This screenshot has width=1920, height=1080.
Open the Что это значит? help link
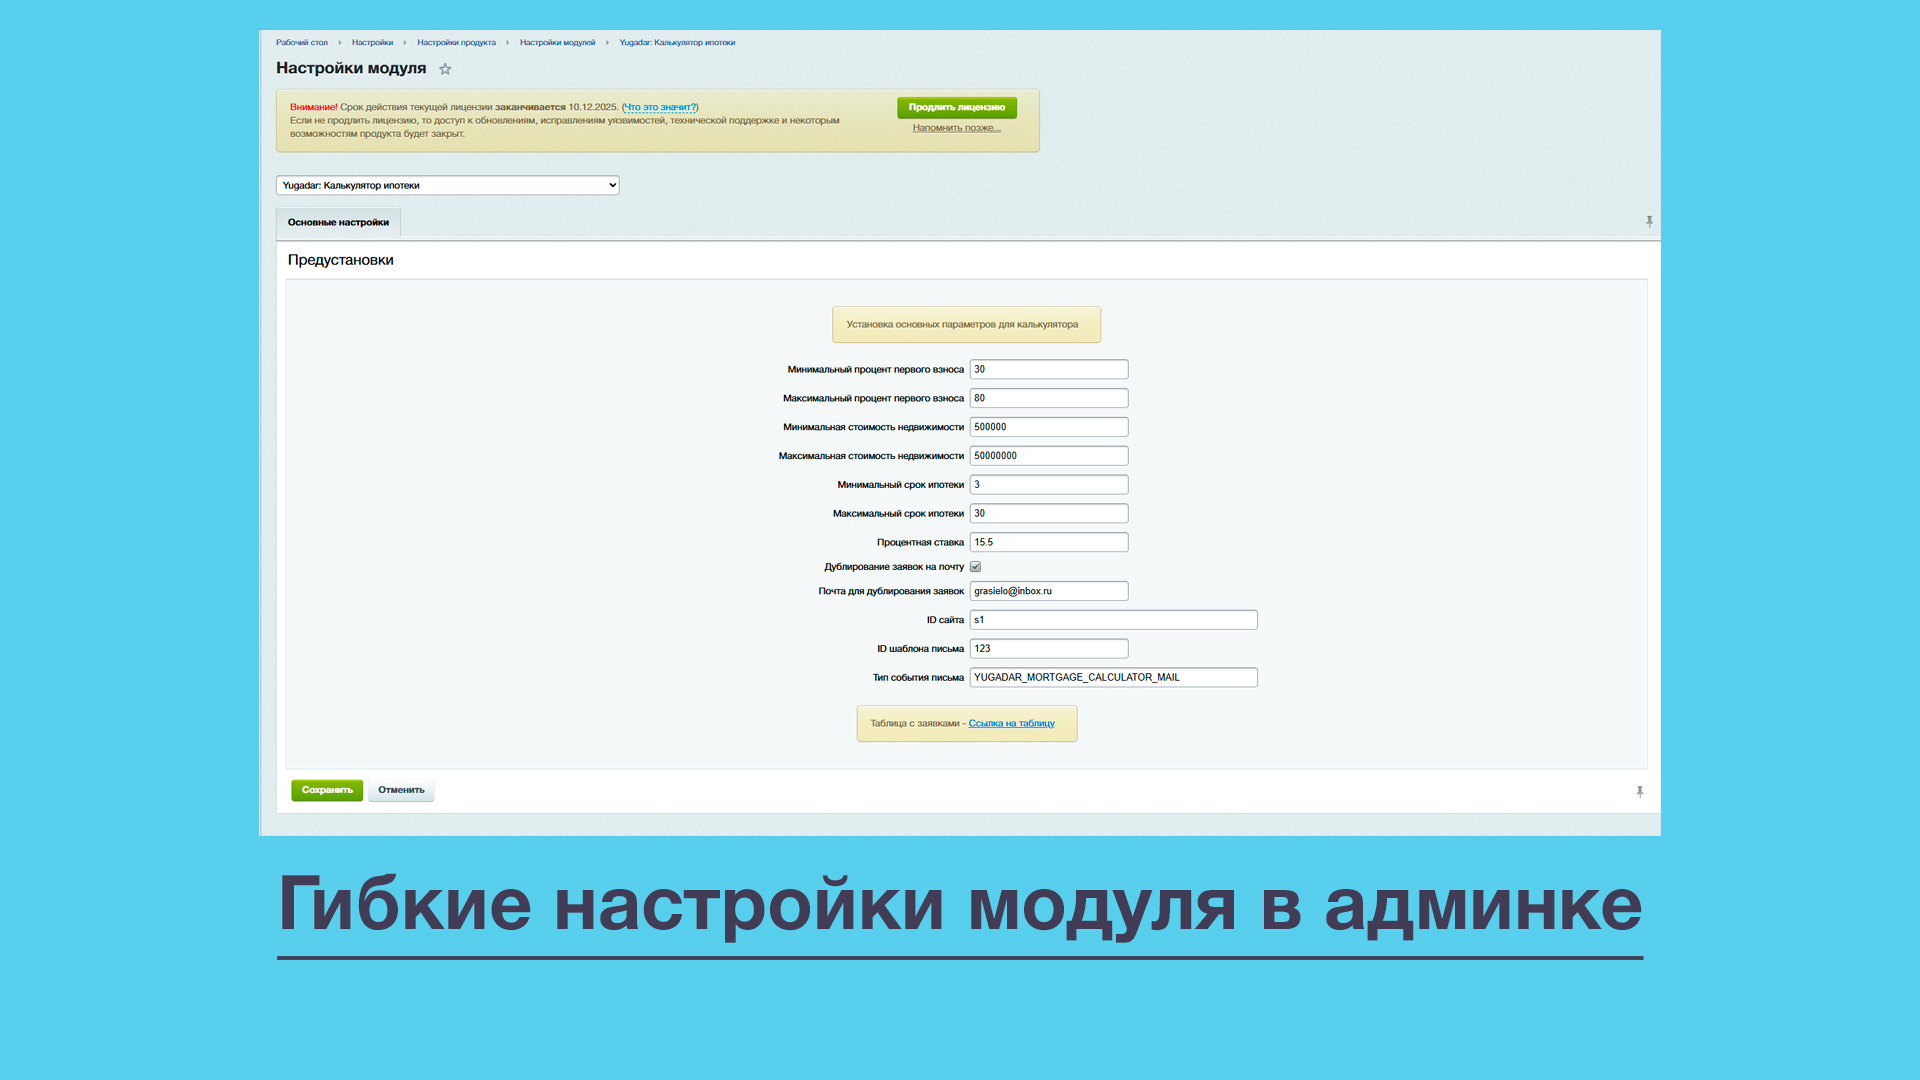659,106
